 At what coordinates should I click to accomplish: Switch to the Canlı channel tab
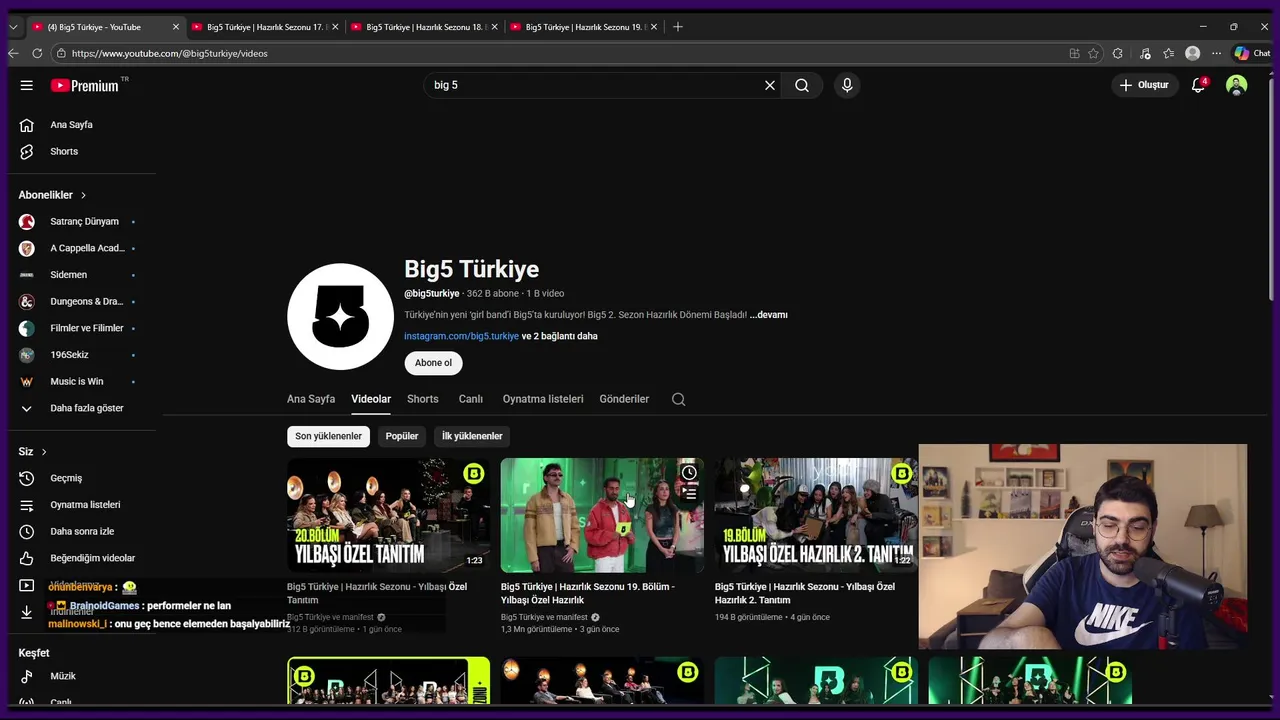point(471,399)
